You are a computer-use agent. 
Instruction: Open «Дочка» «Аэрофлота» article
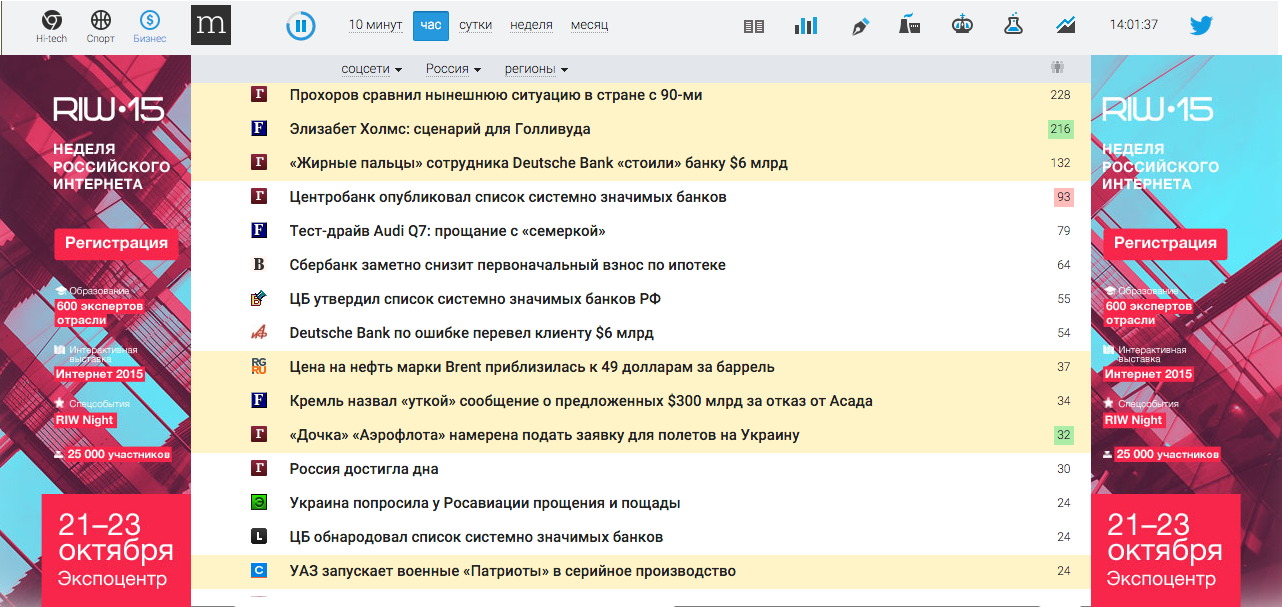click(x=544, y=435)
